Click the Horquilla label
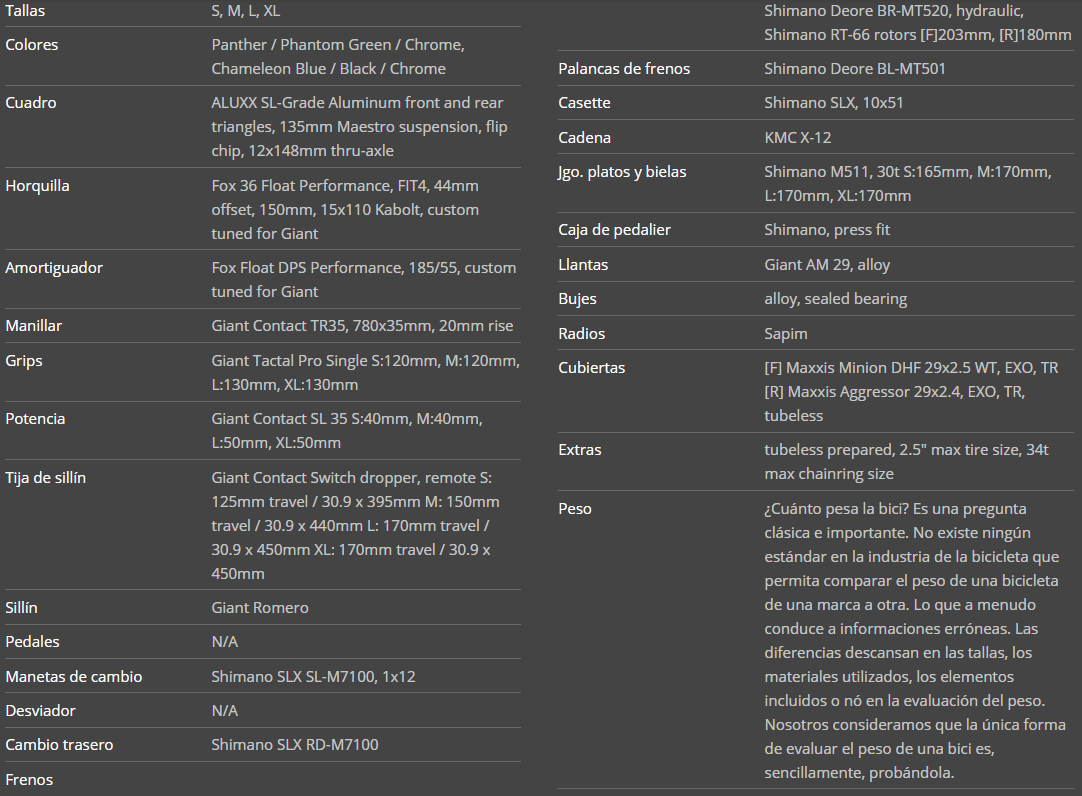The height and width of the screenshot is (796, 1082). point(37,186)
